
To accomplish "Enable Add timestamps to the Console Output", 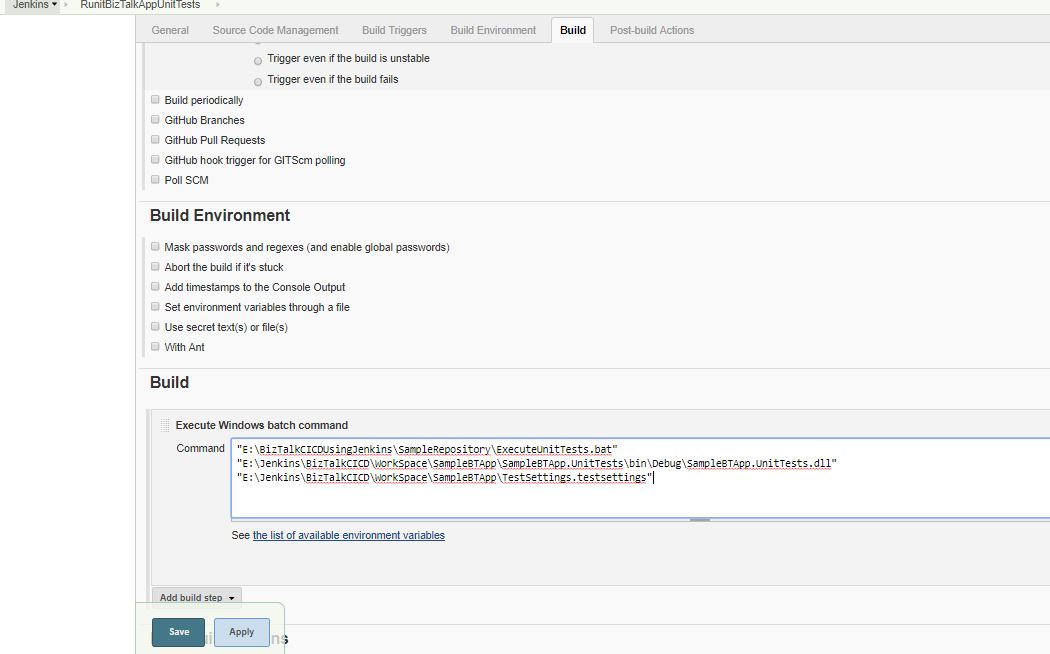I will pos(155,287).
